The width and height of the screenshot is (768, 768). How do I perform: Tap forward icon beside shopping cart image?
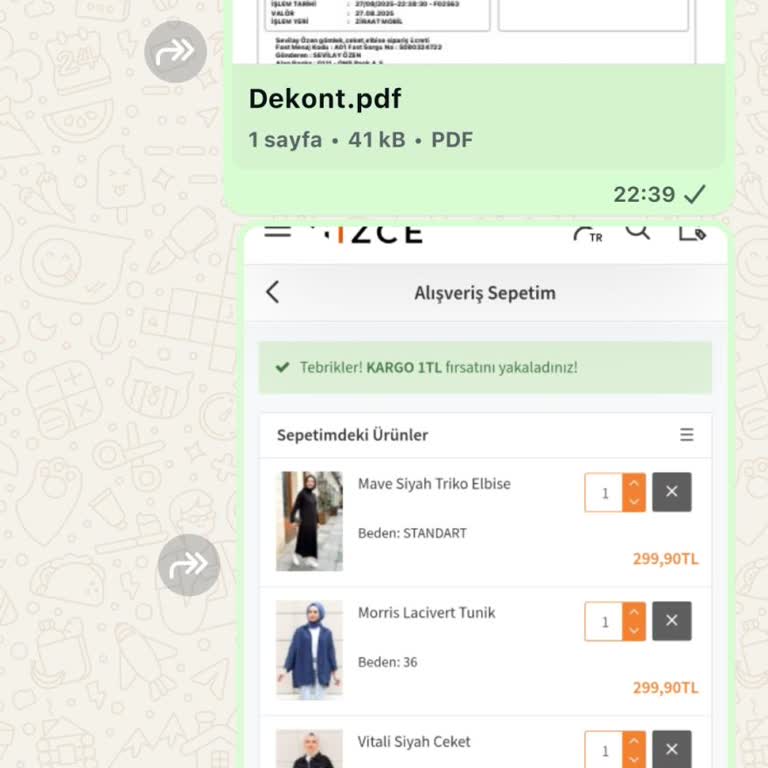coord(189,565)
